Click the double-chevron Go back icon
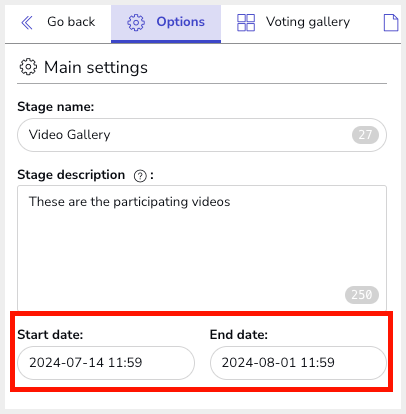This screenshot has width=406, height=414. (x=27, y=23)
